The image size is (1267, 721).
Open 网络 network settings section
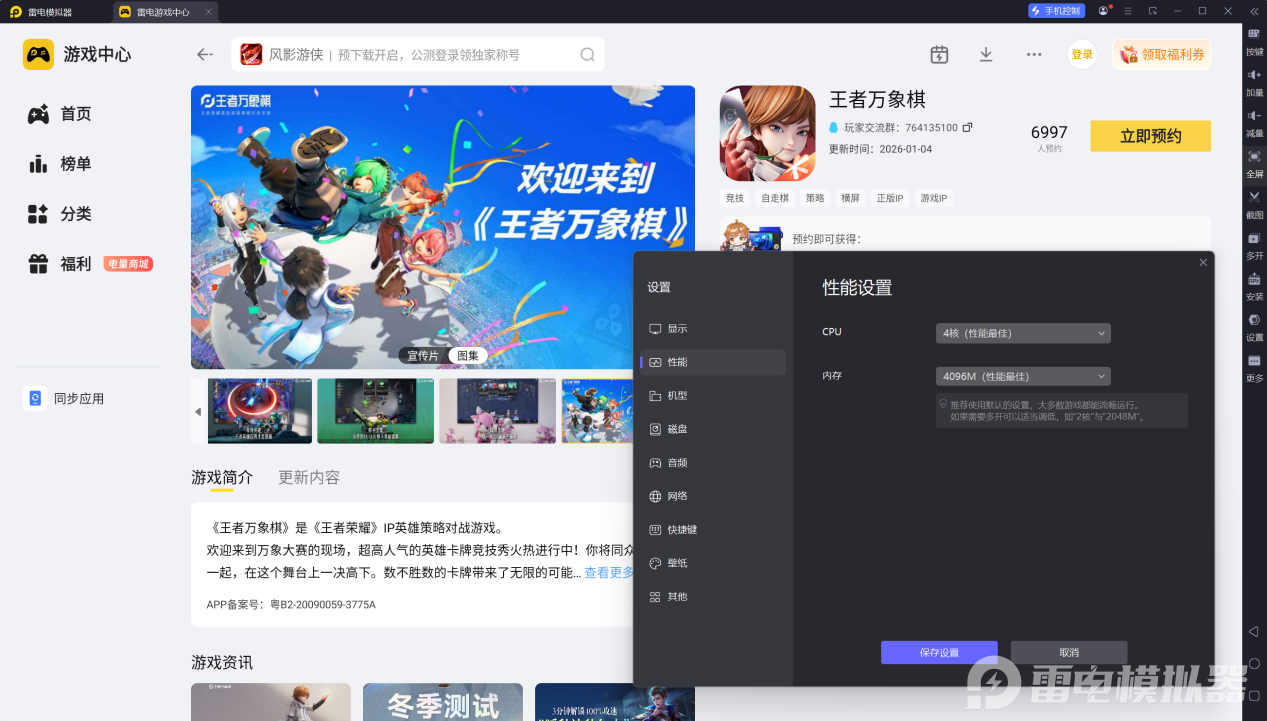[x=677, y=496]
